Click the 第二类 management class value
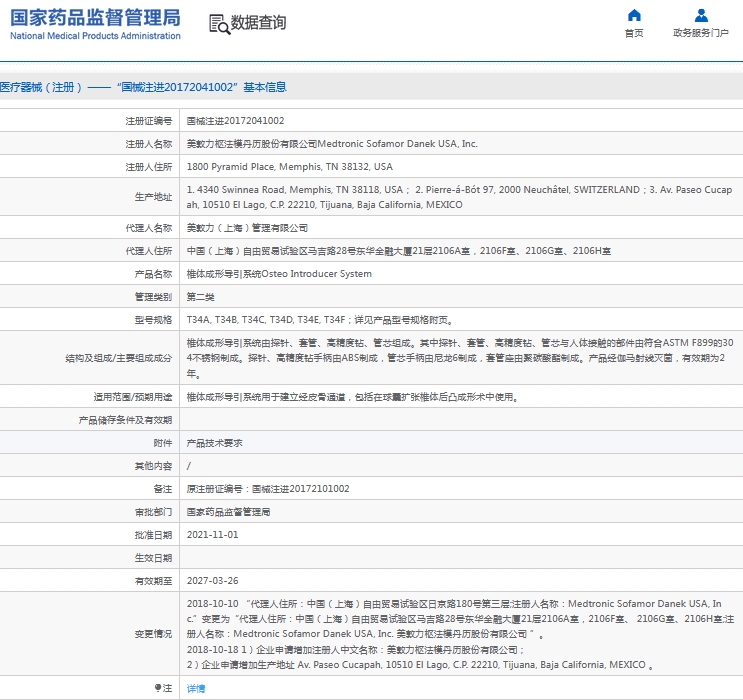Viewport: 743px width, 700px height. [200, 297]
